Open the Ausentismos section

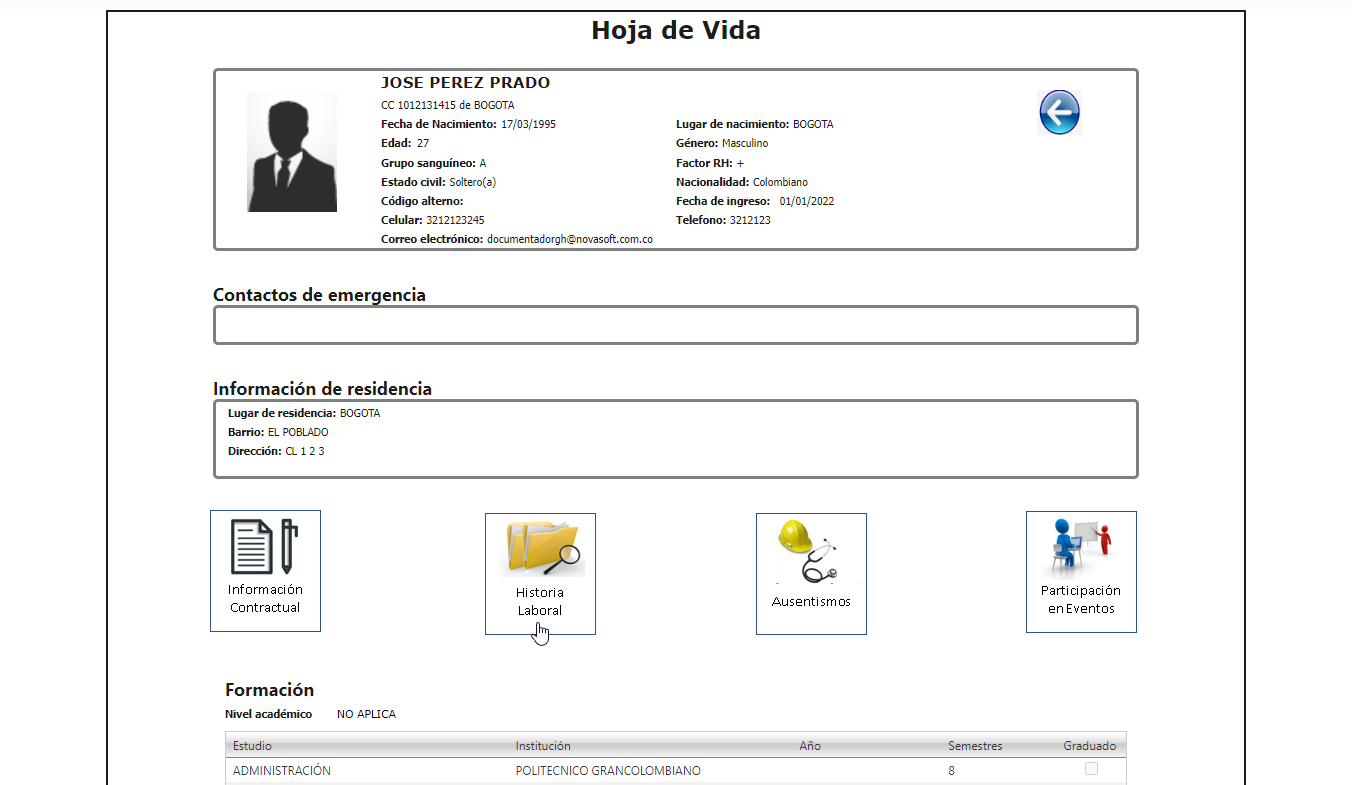point(811,573)
